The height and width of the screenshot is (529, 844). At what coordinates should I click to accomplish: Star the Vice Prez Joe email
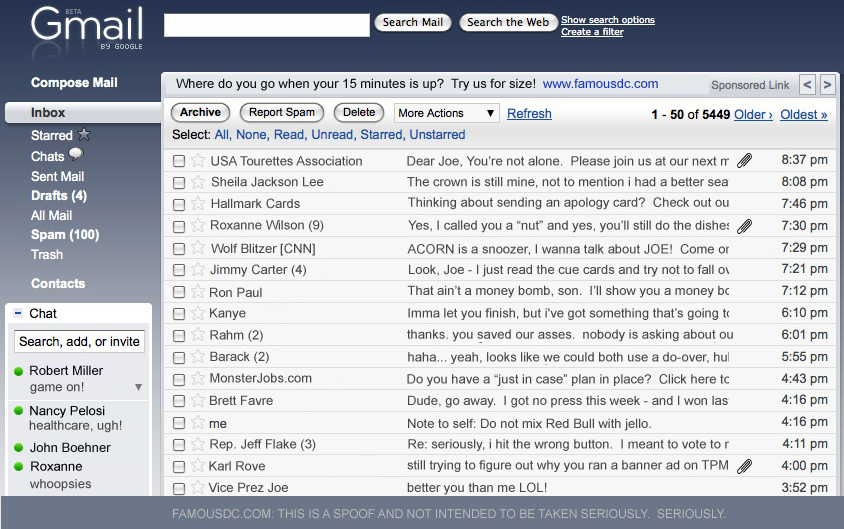tap(198, 488)
